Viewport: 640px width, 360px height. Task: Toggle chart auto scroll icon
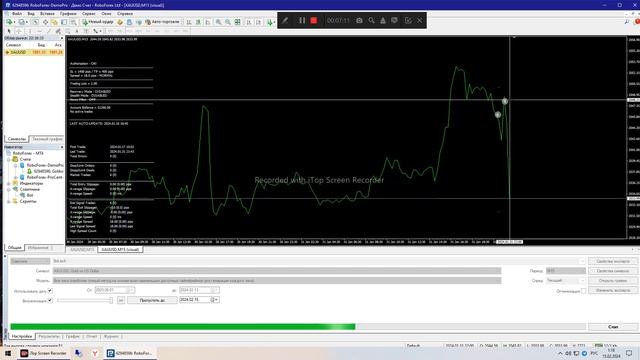coord(249,22)
